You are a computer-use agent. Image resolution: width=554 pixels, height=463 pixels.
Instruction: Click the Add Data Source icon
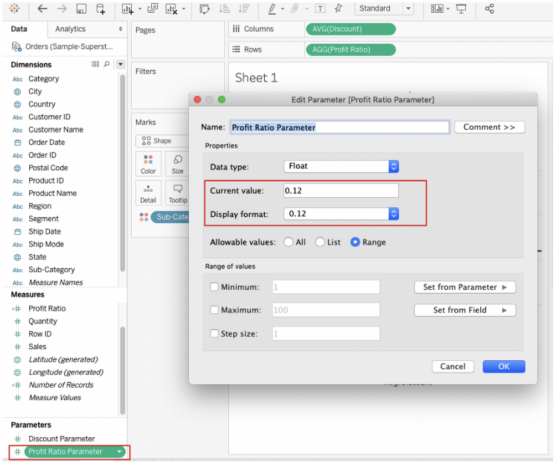[x=101, y=9]
